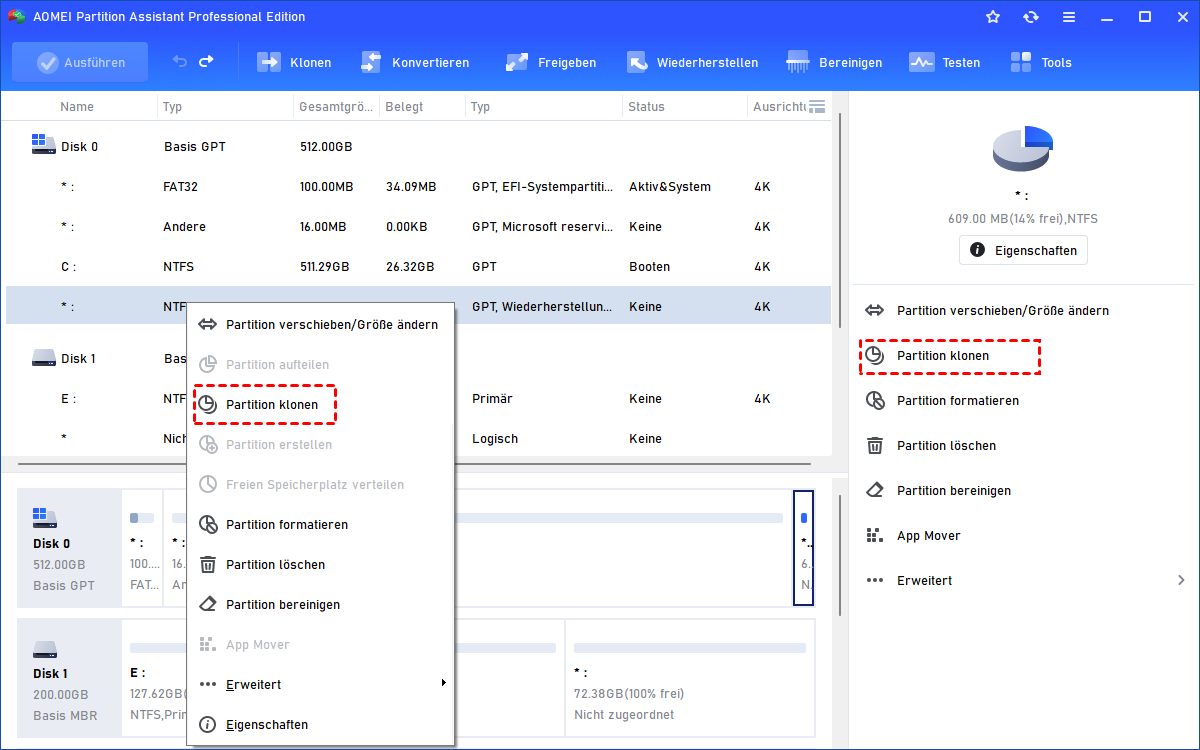1200x750 pixels.
Task: Select the highlighted recovery partition block on Disk 0
Action: pyautogui.click(x=804, y=548)
